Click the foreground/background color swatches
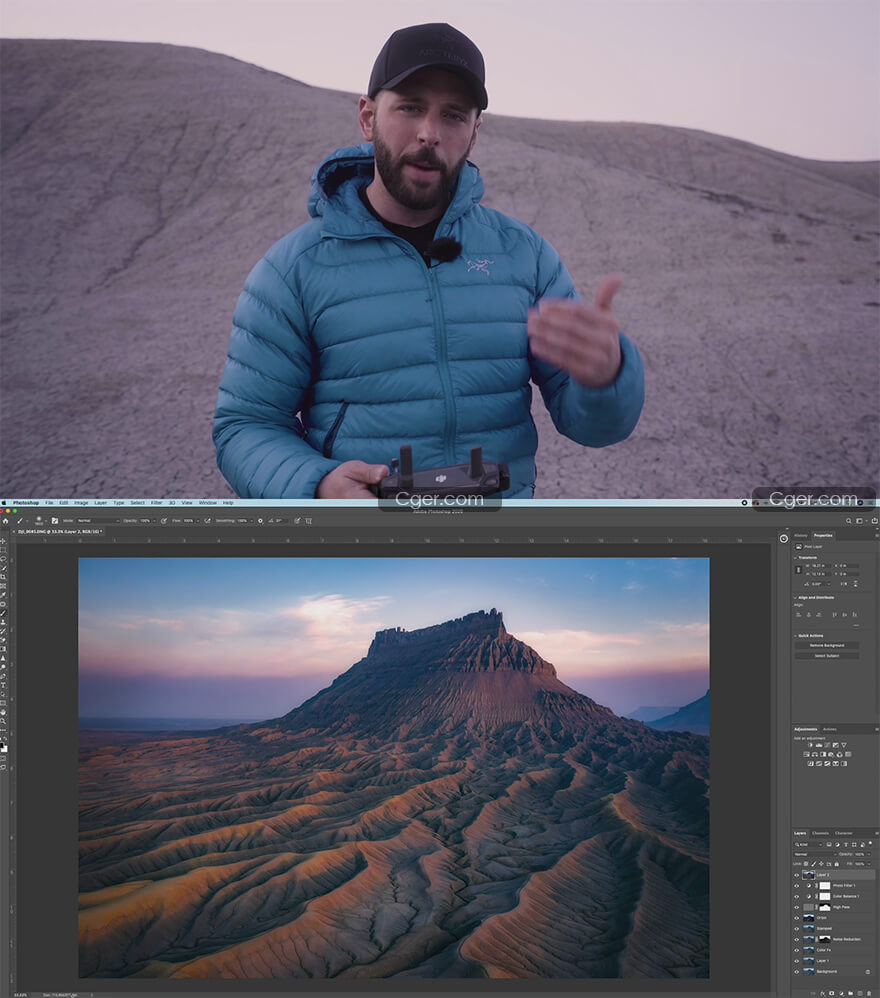The height and width of the screenshot is (998, 880). tap(3, 747)
